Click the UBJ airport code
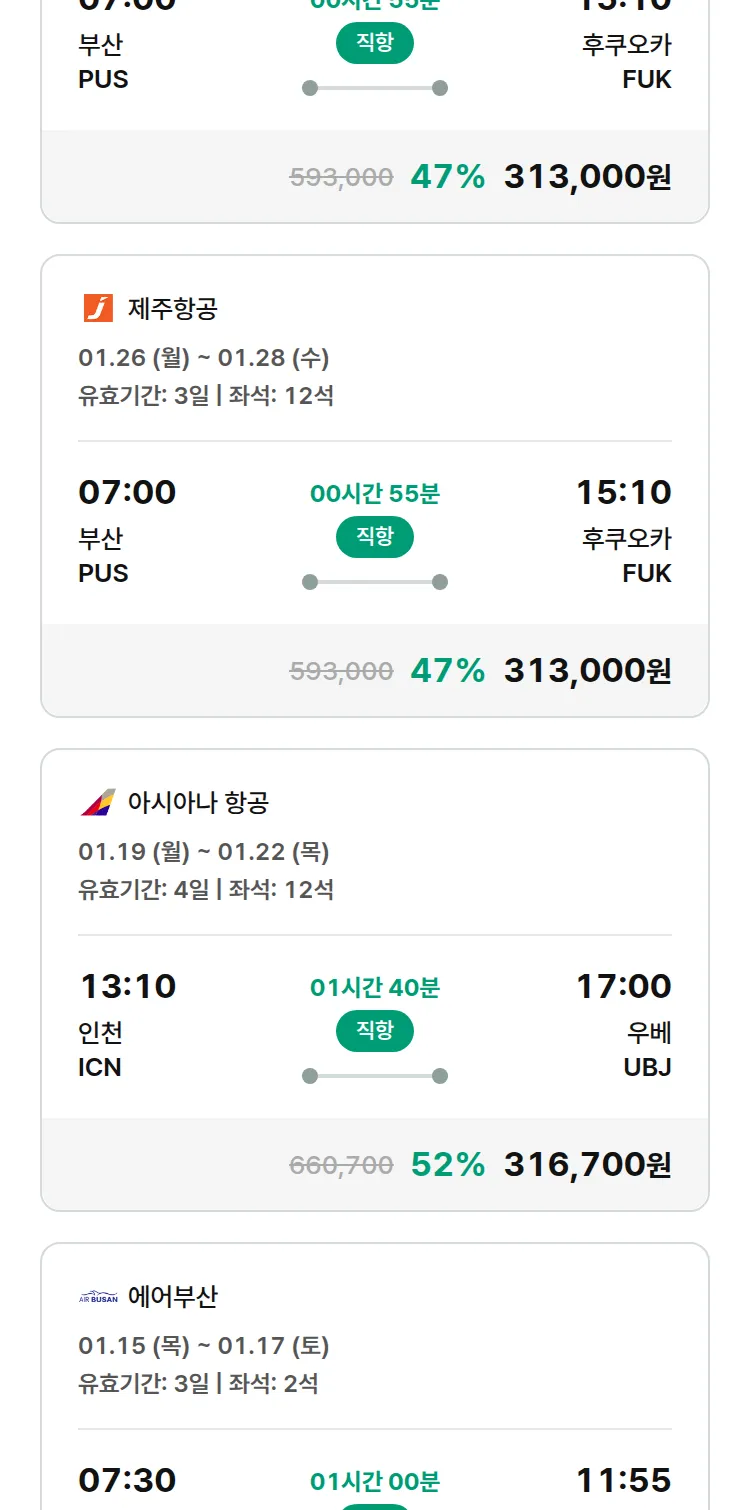This screenshot has height=1510, width=750. (x=647, y=1067)
